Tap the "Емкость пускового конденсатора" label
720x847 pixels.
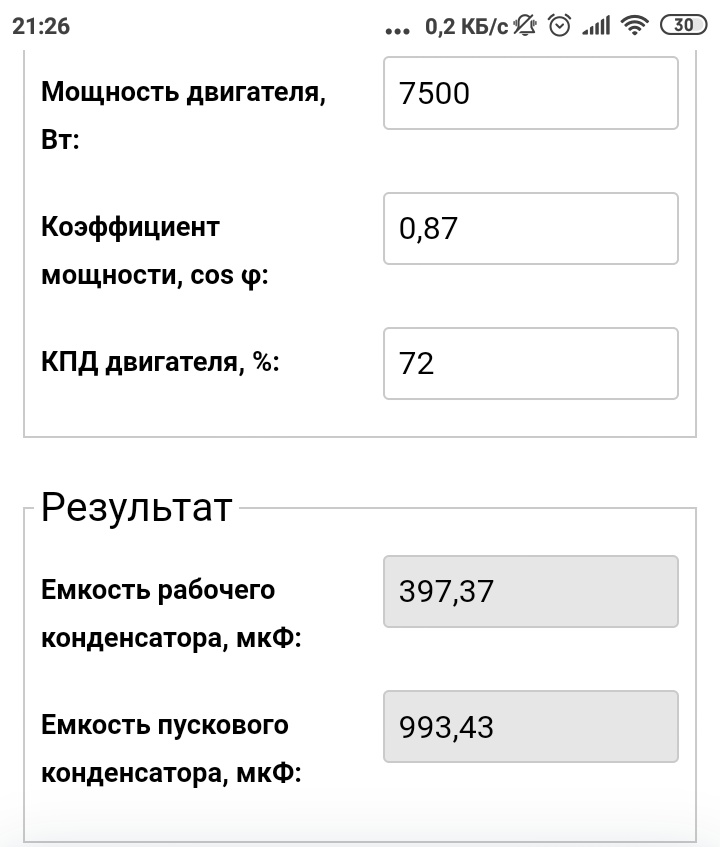tap(171, 748)
